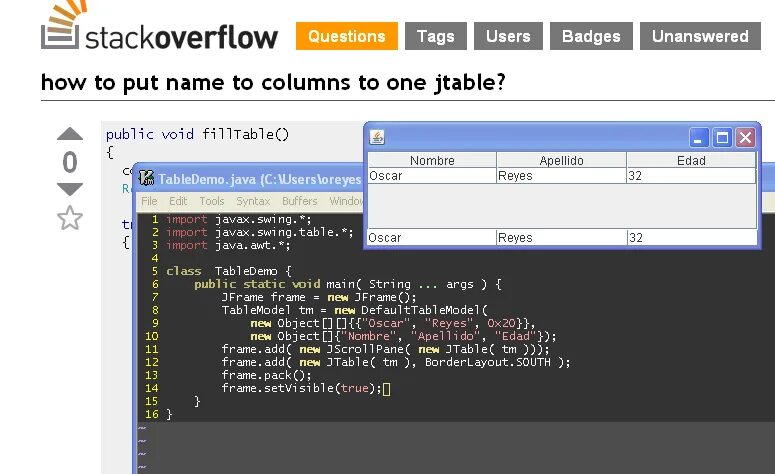Click the BorderLayout.SOUTH line

click(395, 362)
